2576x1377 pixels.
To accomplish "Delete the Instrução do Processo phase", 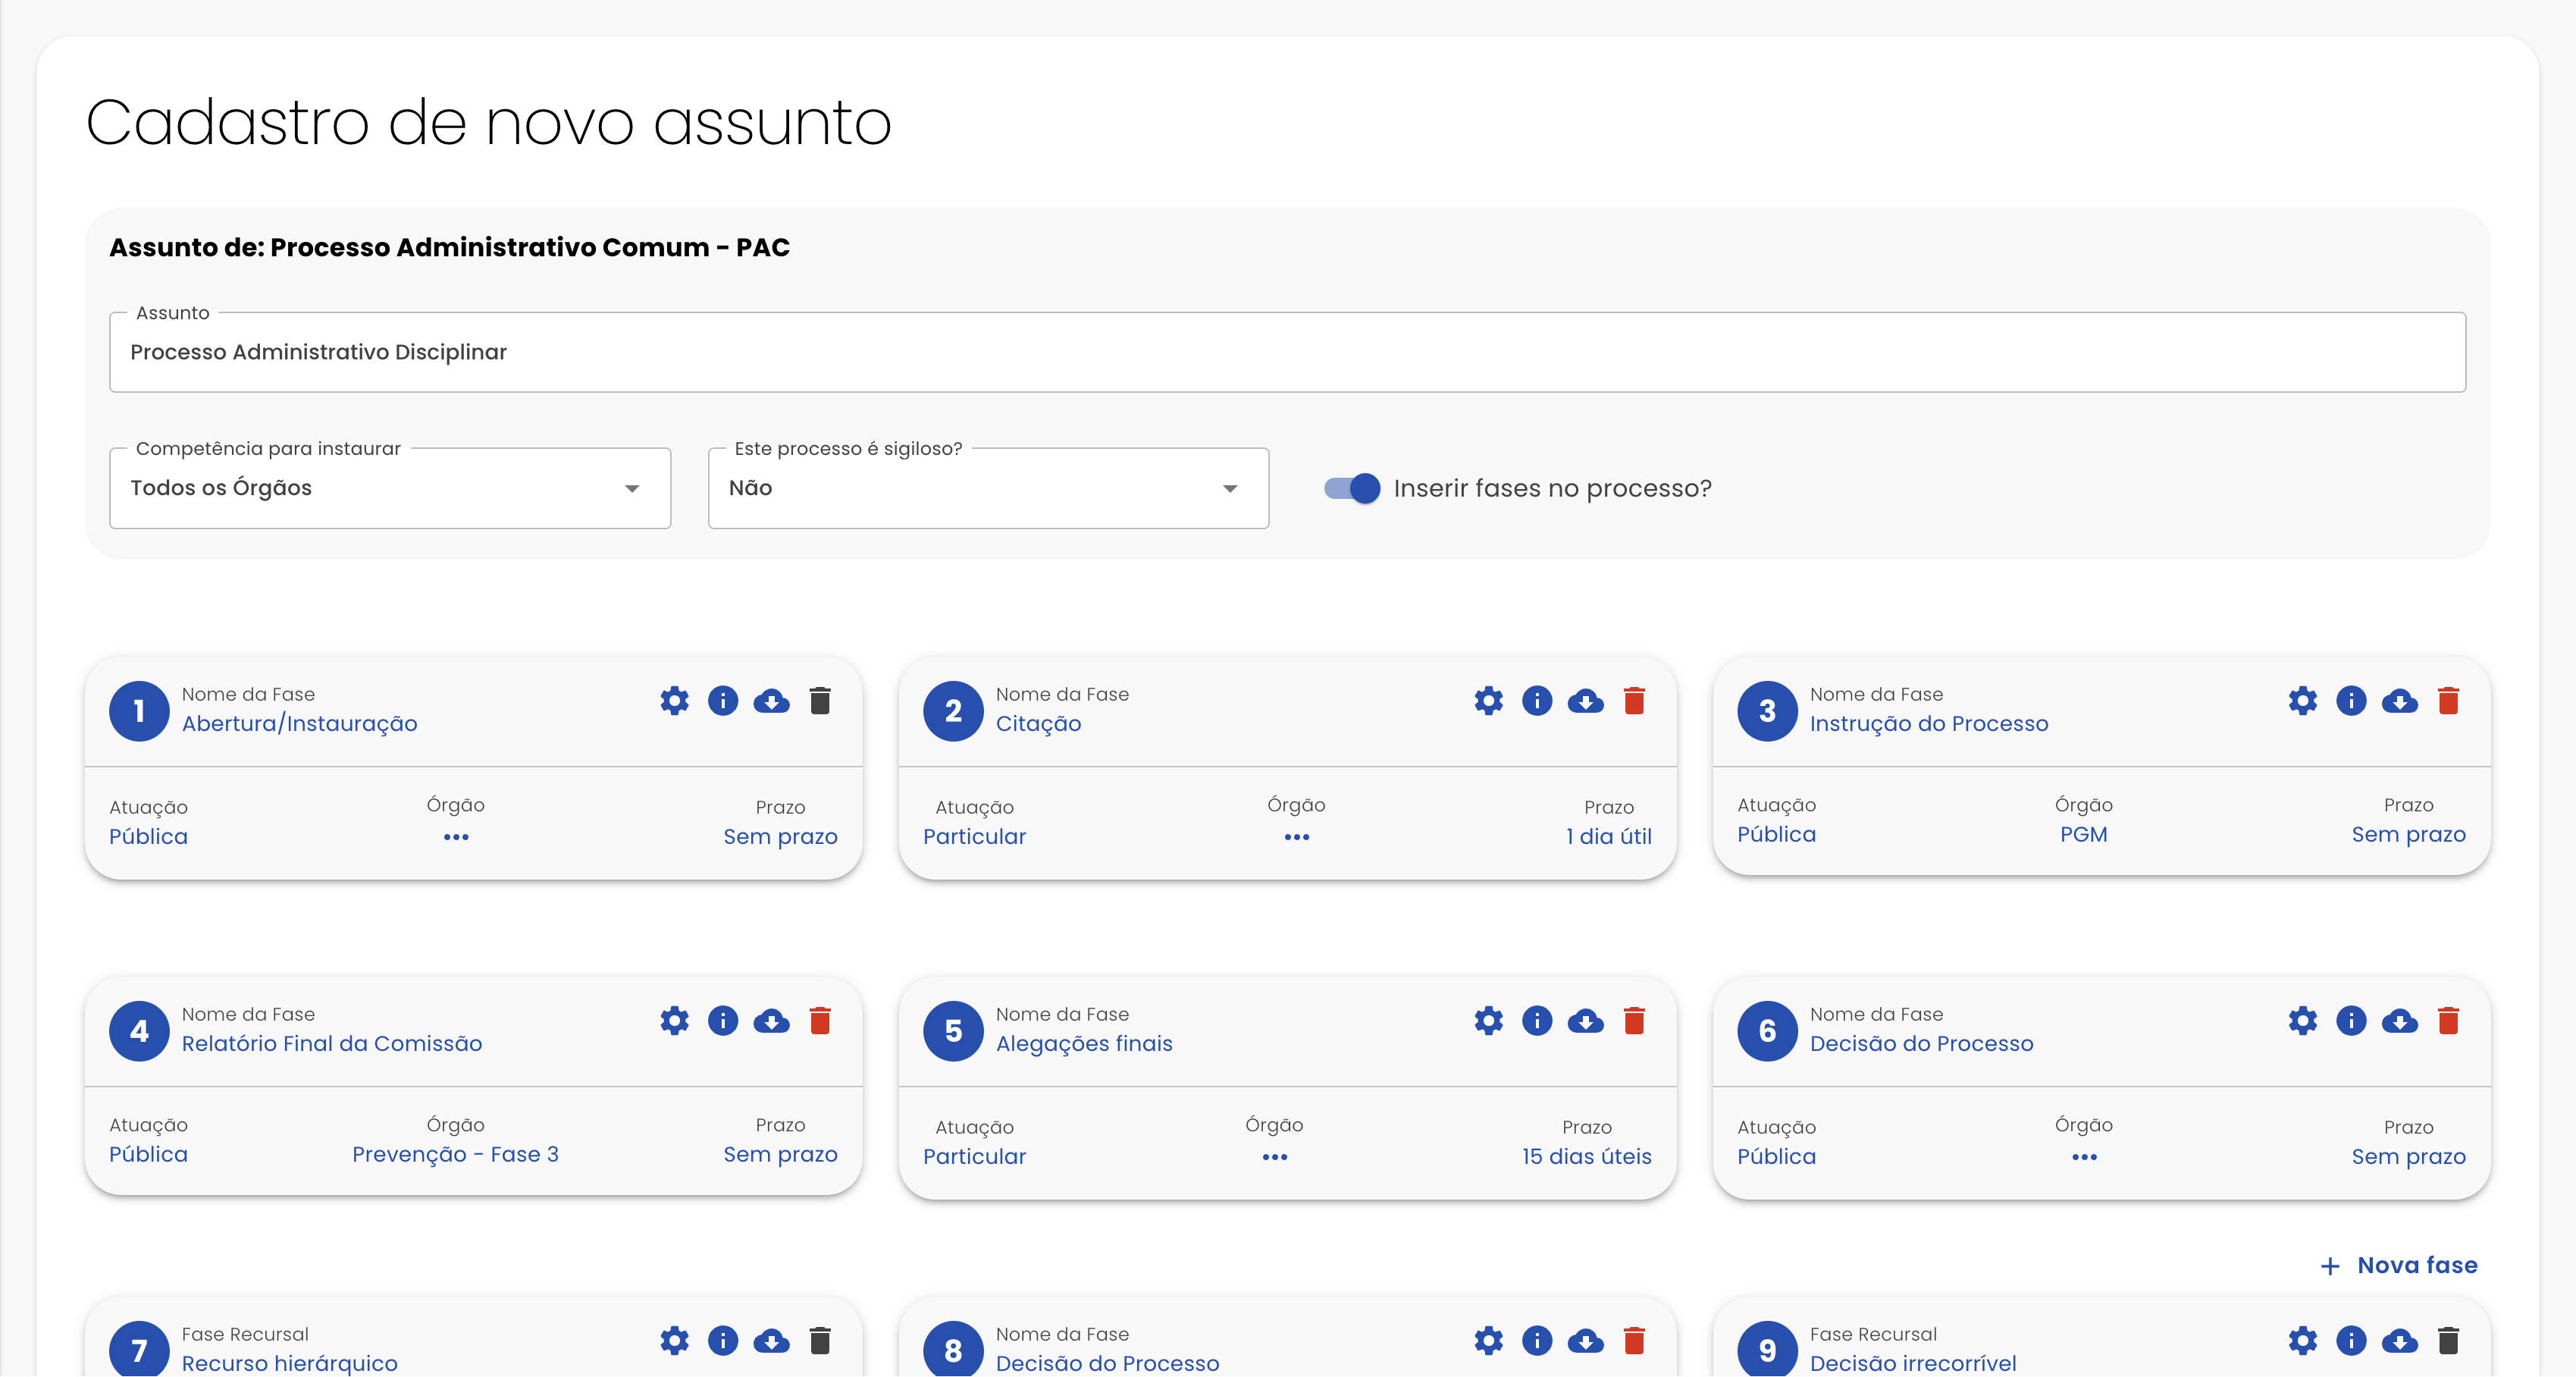I will pos(2448,700).
